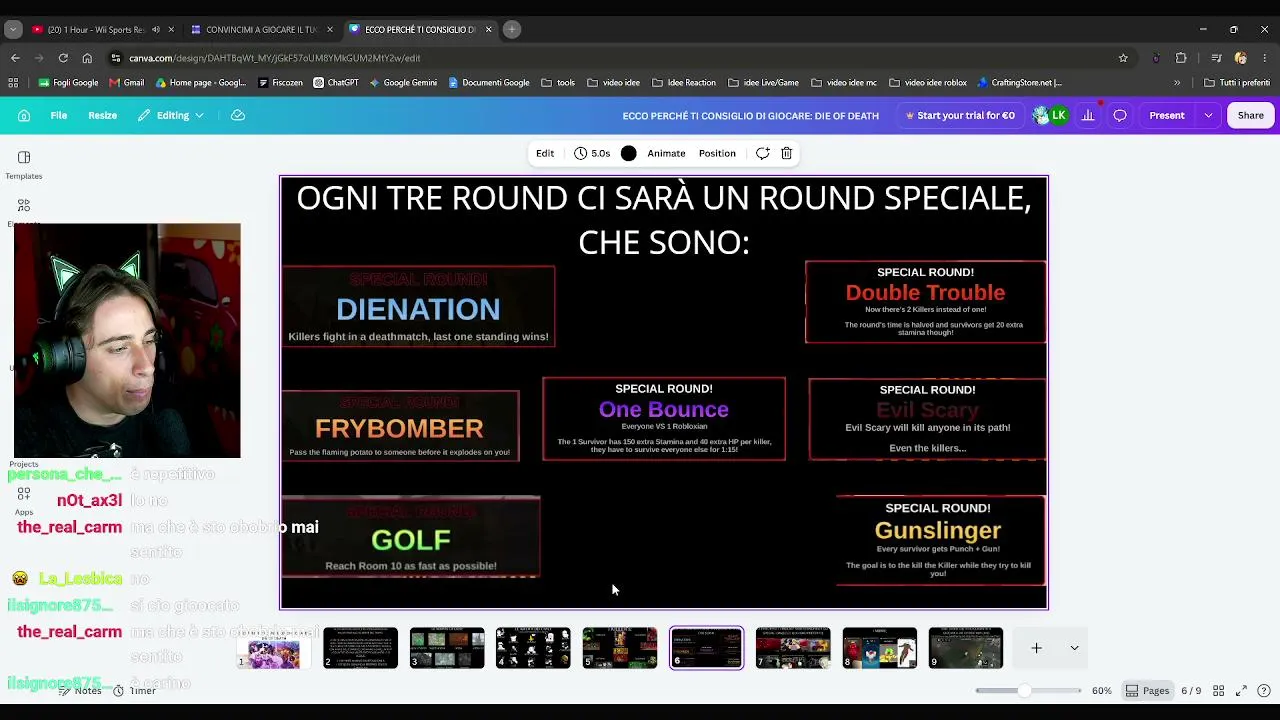Select the Double Trouble special round card
Image resolution: width=1280 pixels, height=720 pixels.
926,302
